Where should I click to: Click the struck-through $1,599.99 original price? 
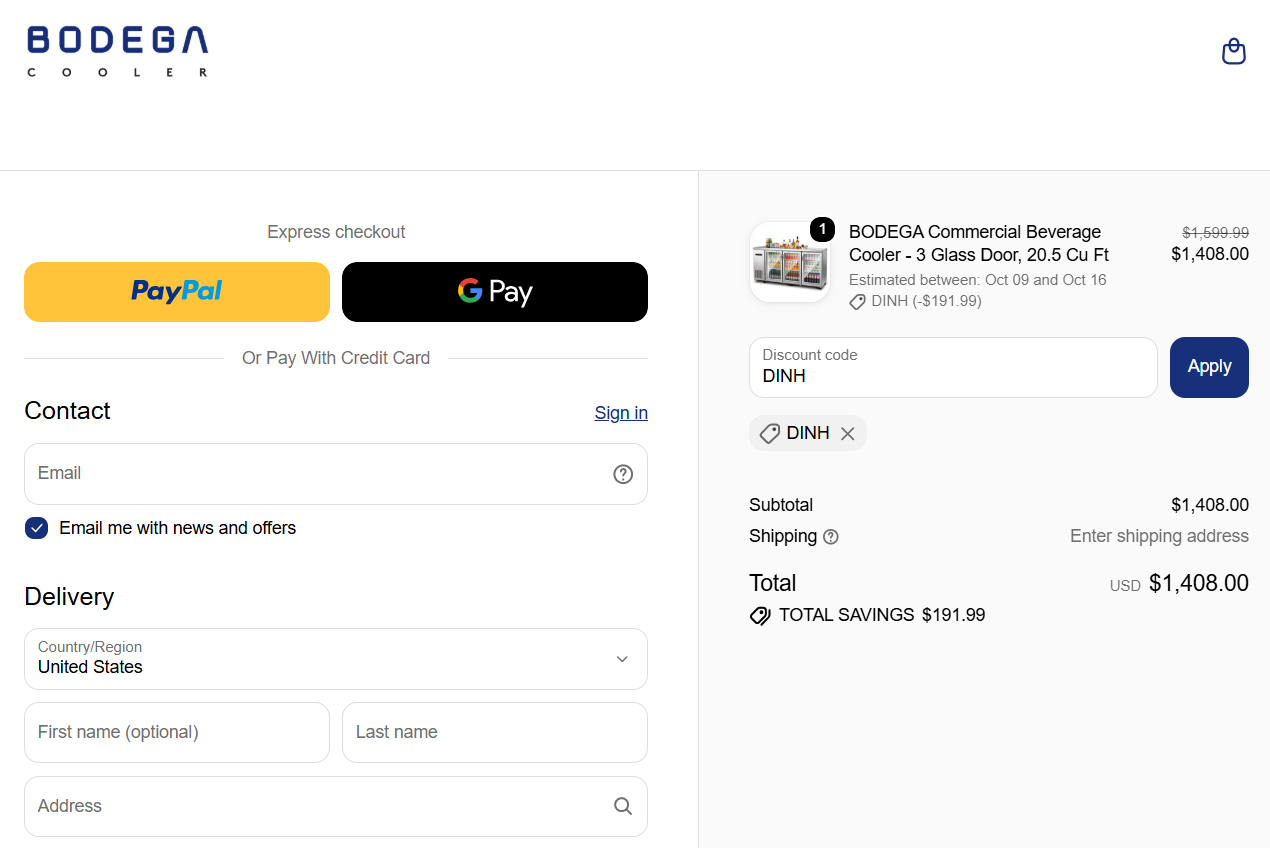[x=1215, y=233]
